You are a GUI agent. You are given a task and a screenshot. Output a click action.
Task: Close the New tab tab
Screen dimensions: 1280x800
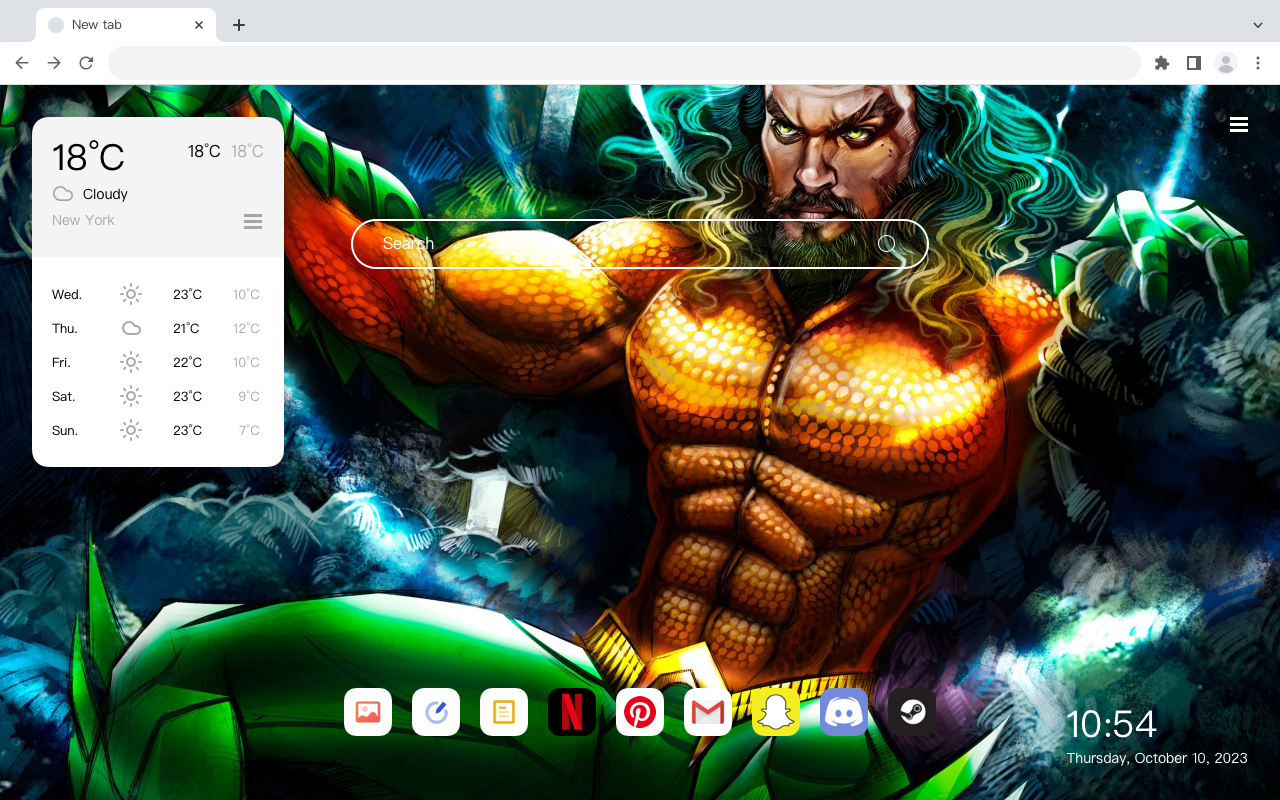pos(199,25)
